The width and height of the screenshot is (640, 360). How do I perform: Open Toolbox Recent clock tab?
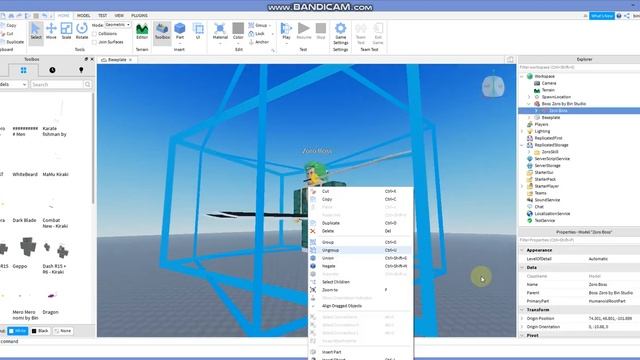pos(52,70)
